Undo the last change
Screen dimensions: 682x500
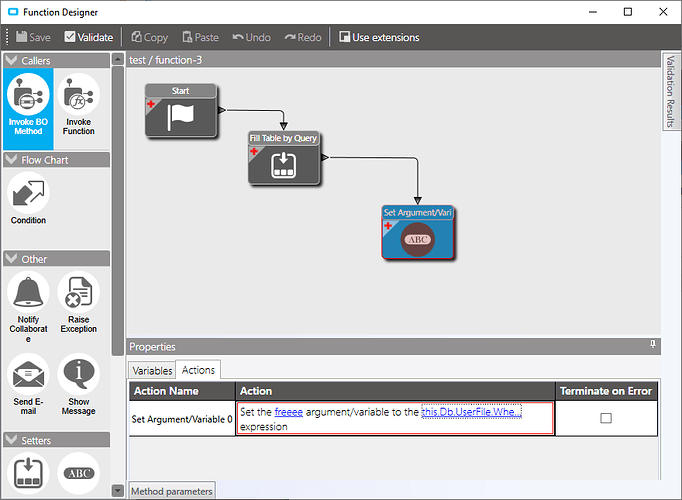coord(251,37)
